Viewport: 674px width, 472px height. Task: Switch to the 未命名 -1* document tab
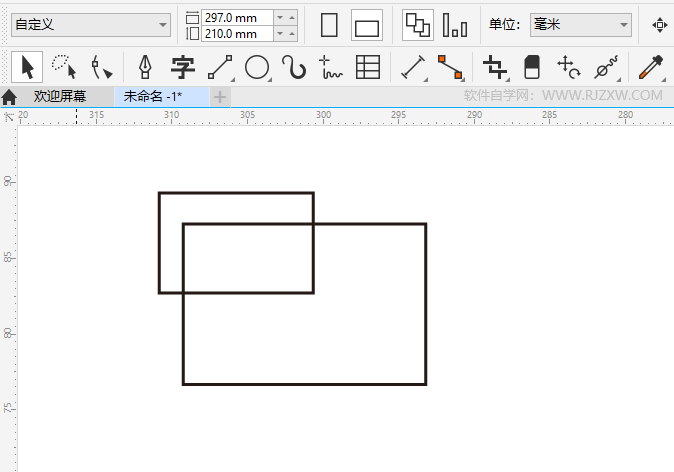click(x=157, y=97)
